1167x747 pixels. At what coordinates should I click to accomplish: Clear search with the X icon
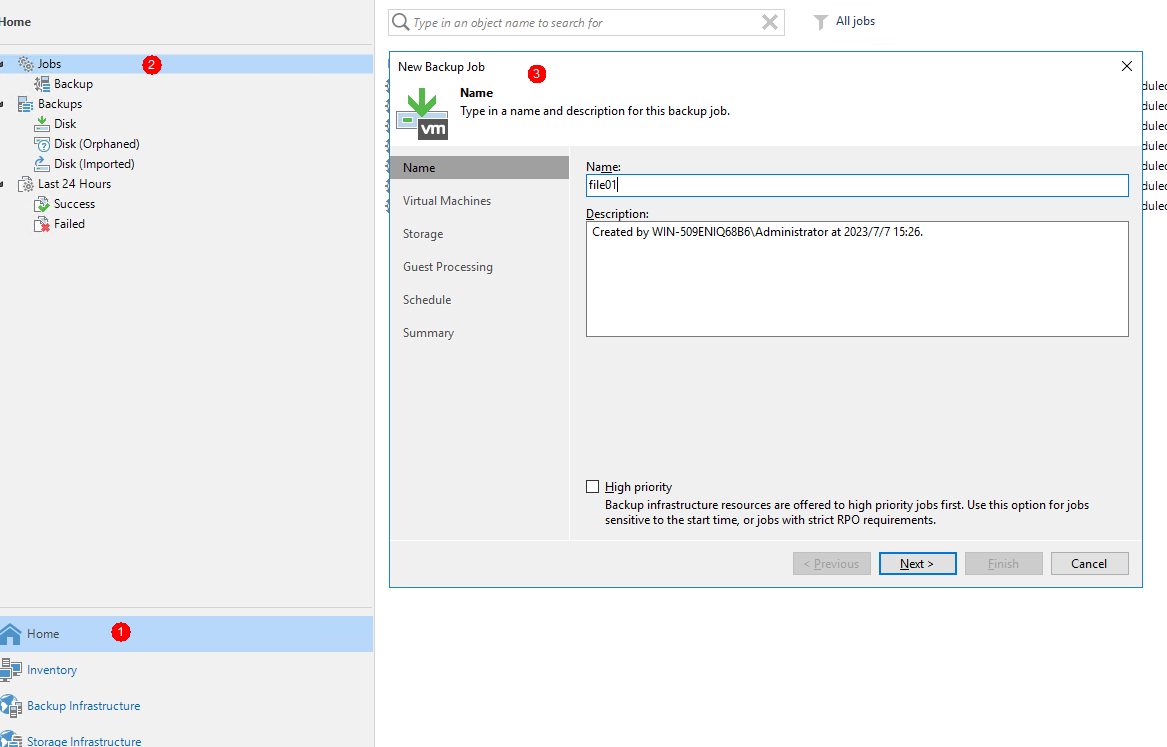769,22
